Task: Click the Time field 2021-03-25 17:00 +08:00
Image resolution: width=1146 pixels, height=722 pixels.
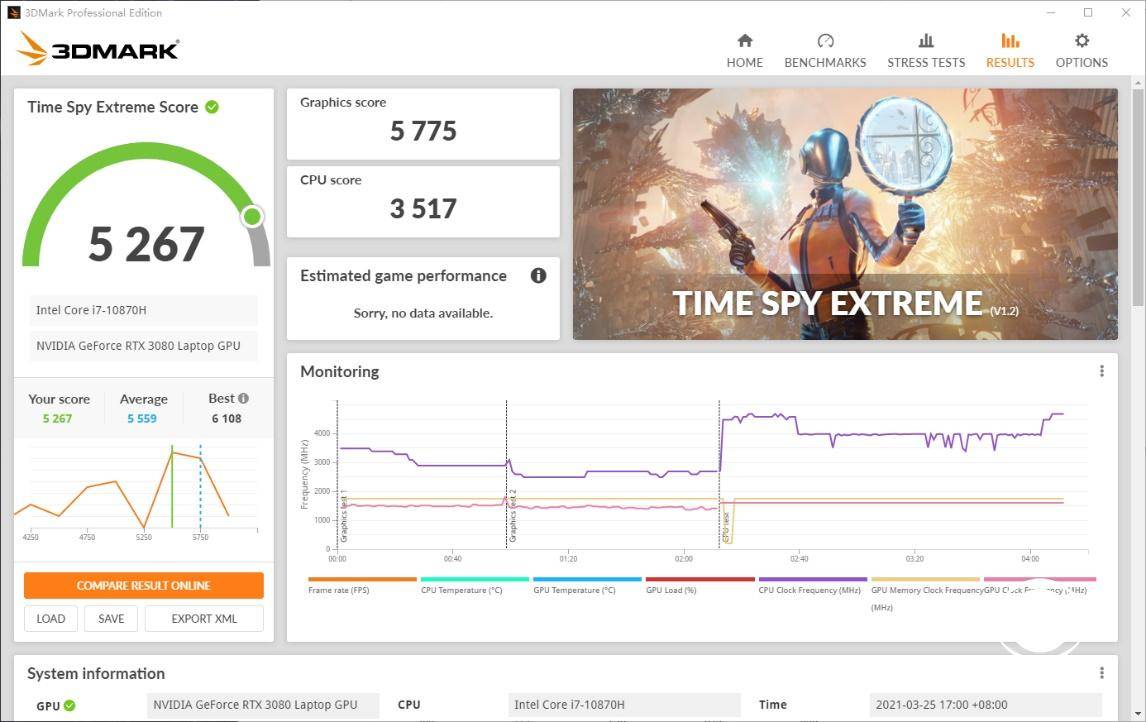Action: [985, 704]
